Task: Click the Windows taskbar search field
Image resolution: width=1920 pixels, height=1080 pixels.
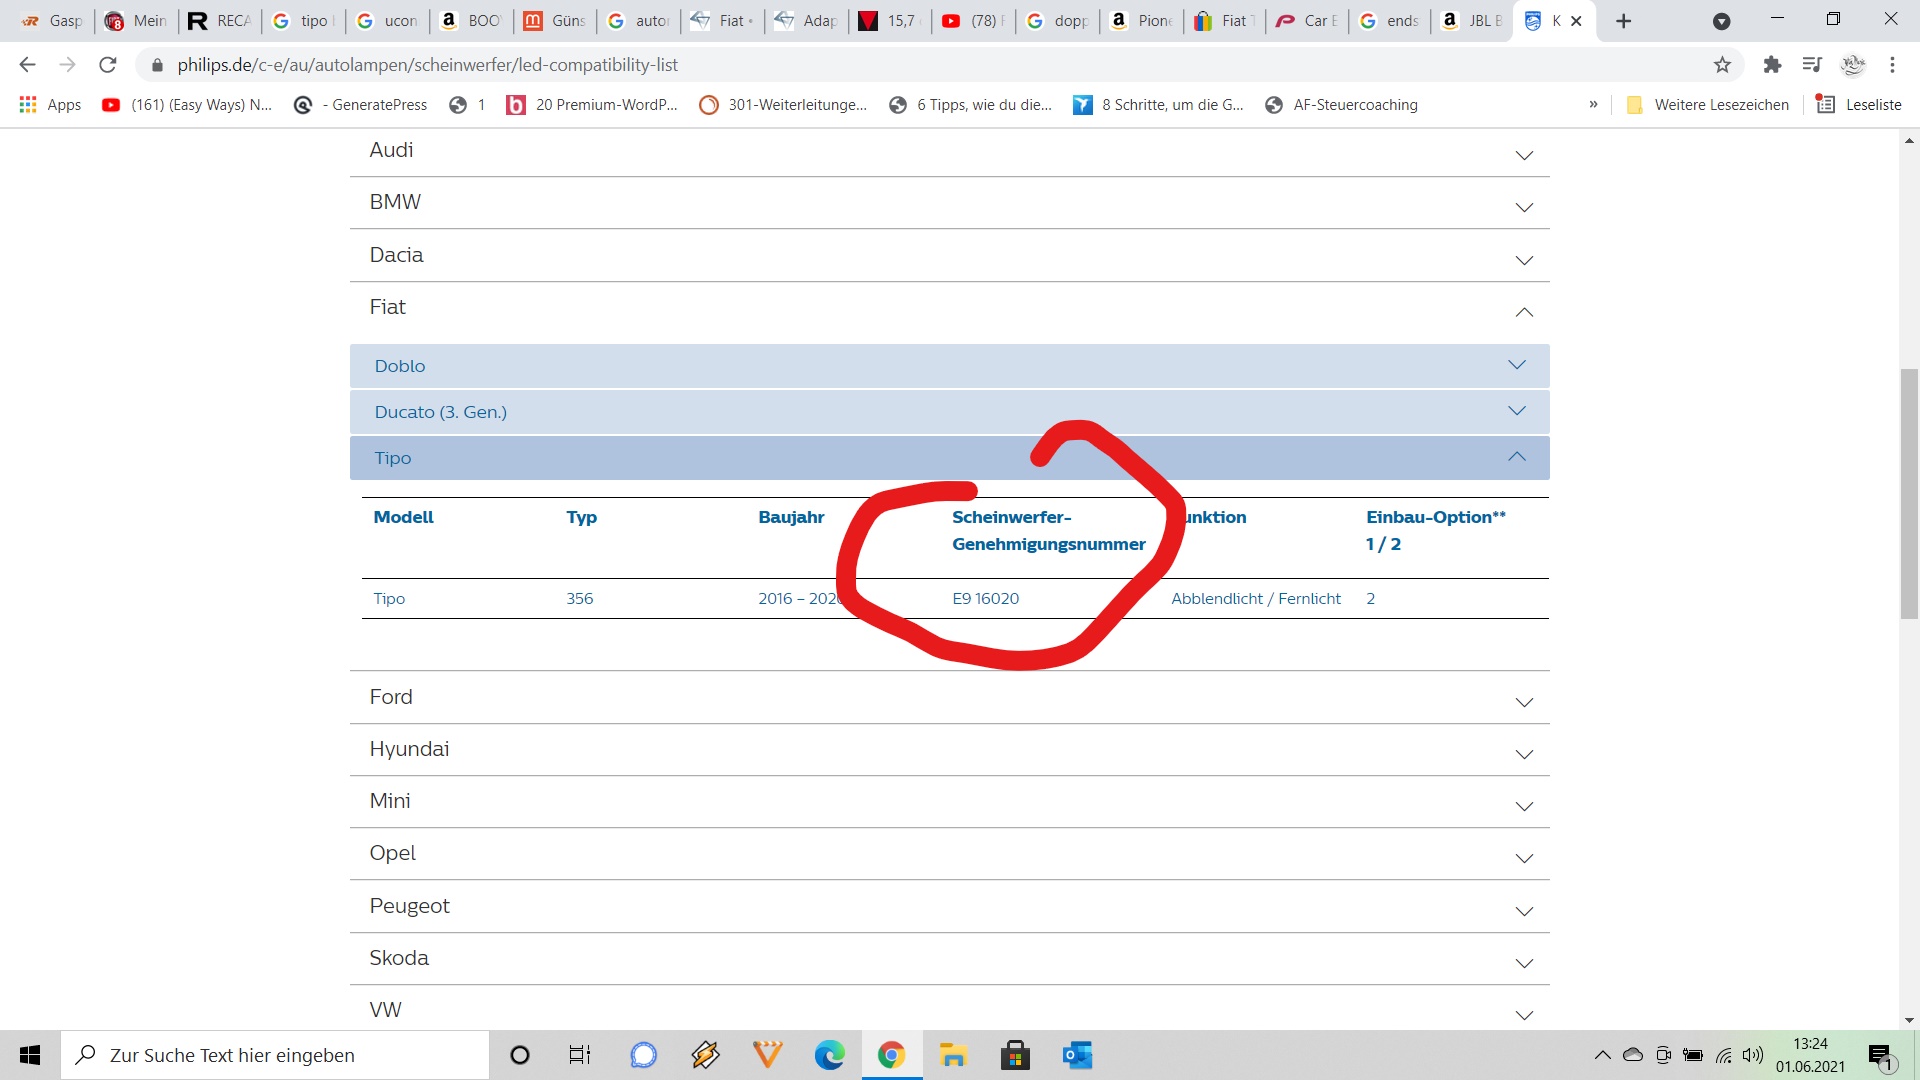Action: coord(275,1055)
